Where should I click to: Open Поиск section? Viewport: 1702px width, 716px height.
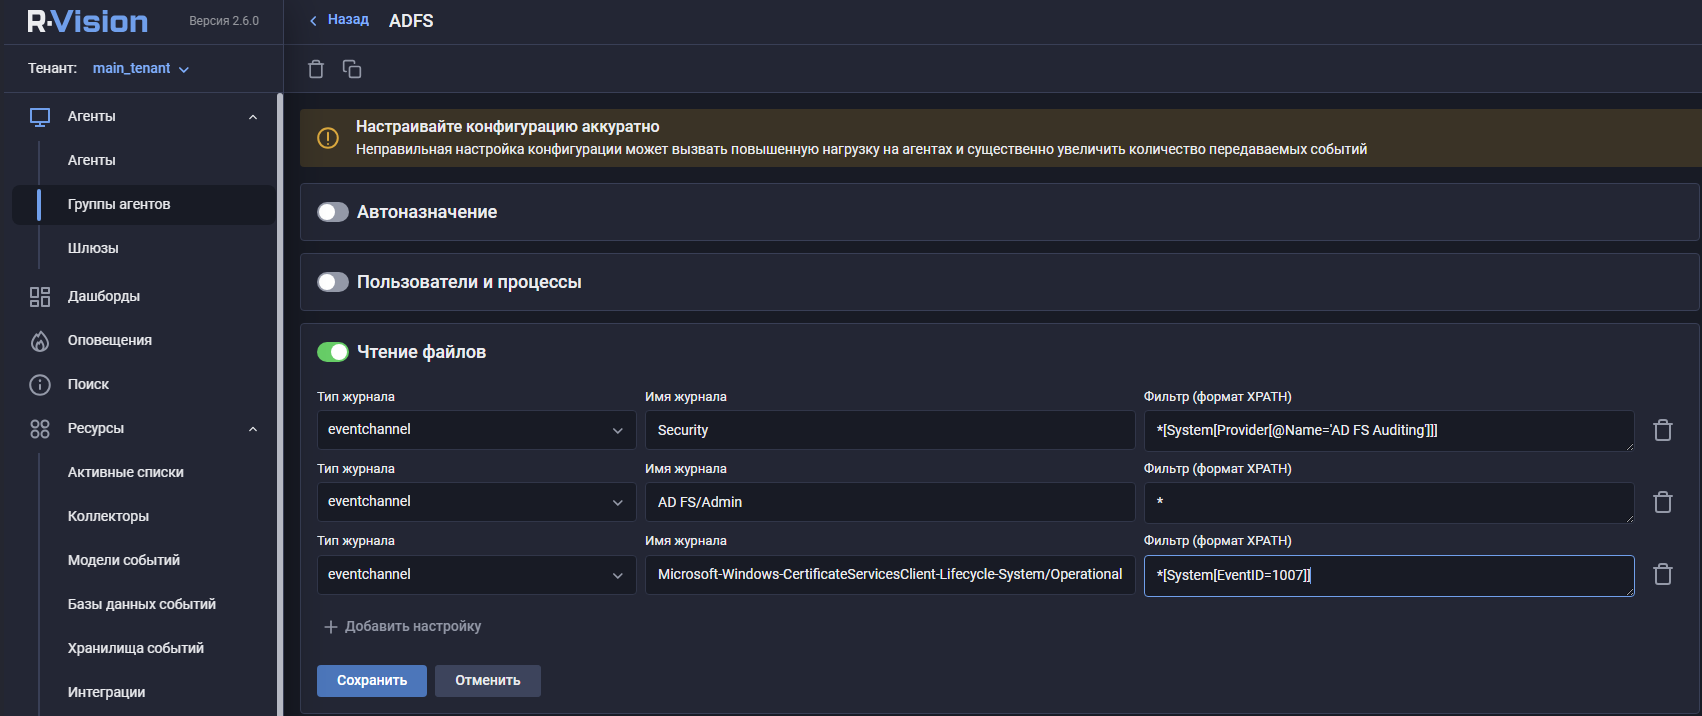click(x=88, y=384)
